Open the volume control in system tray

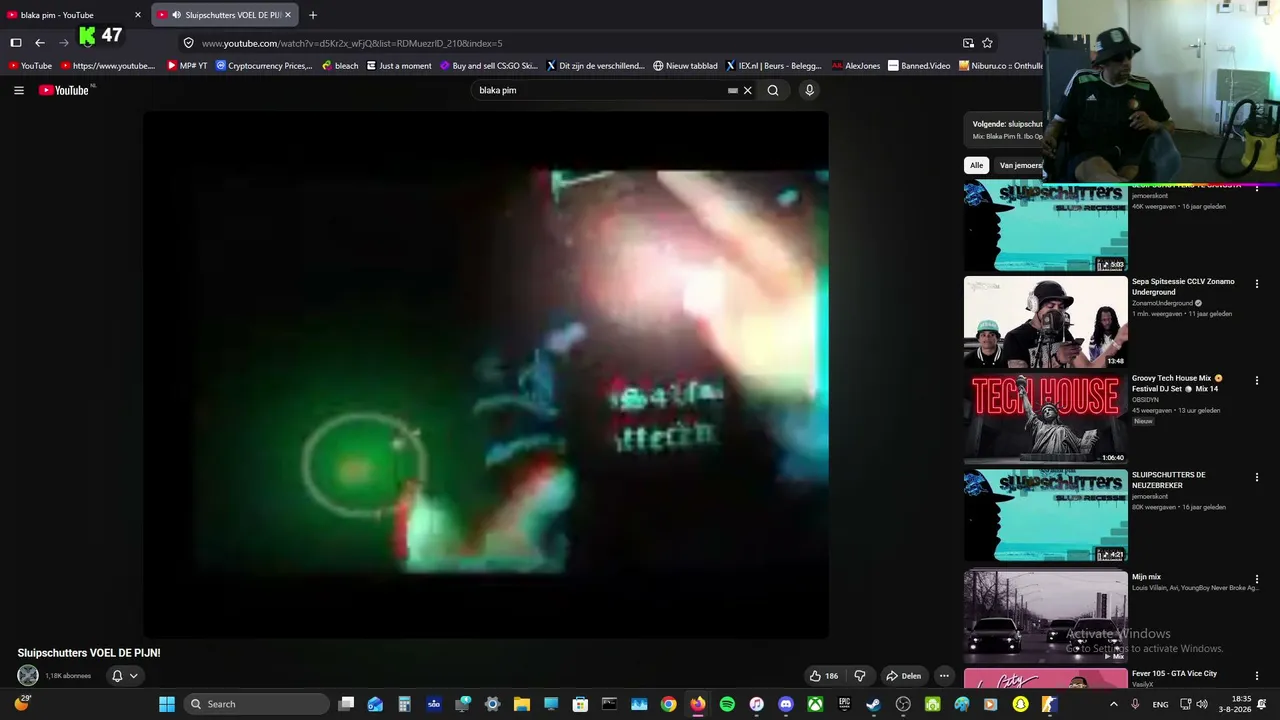[1202, 704]
